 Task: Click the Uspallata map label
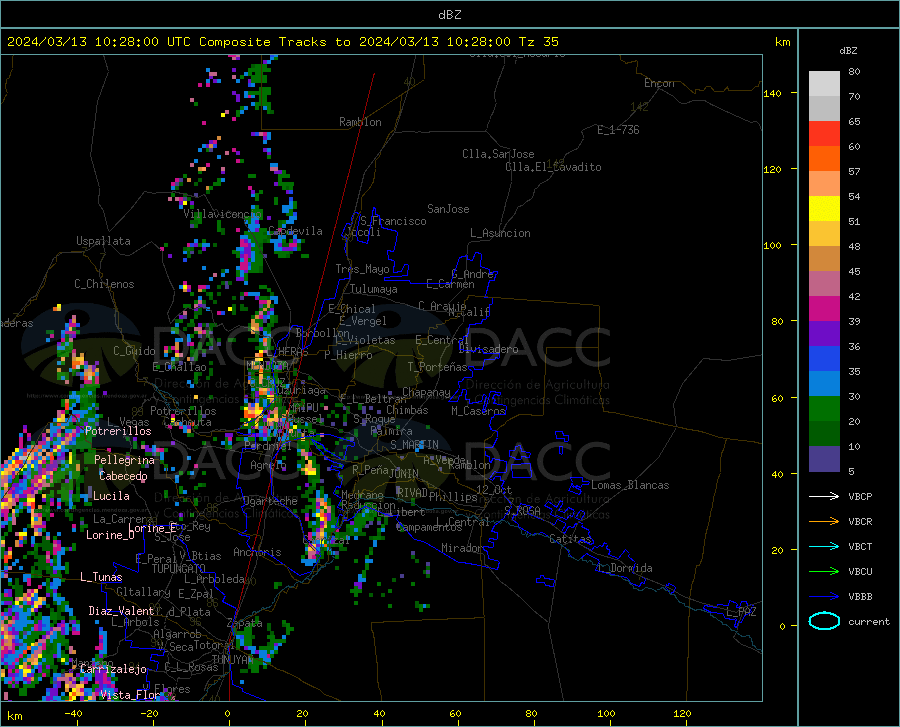103,241
